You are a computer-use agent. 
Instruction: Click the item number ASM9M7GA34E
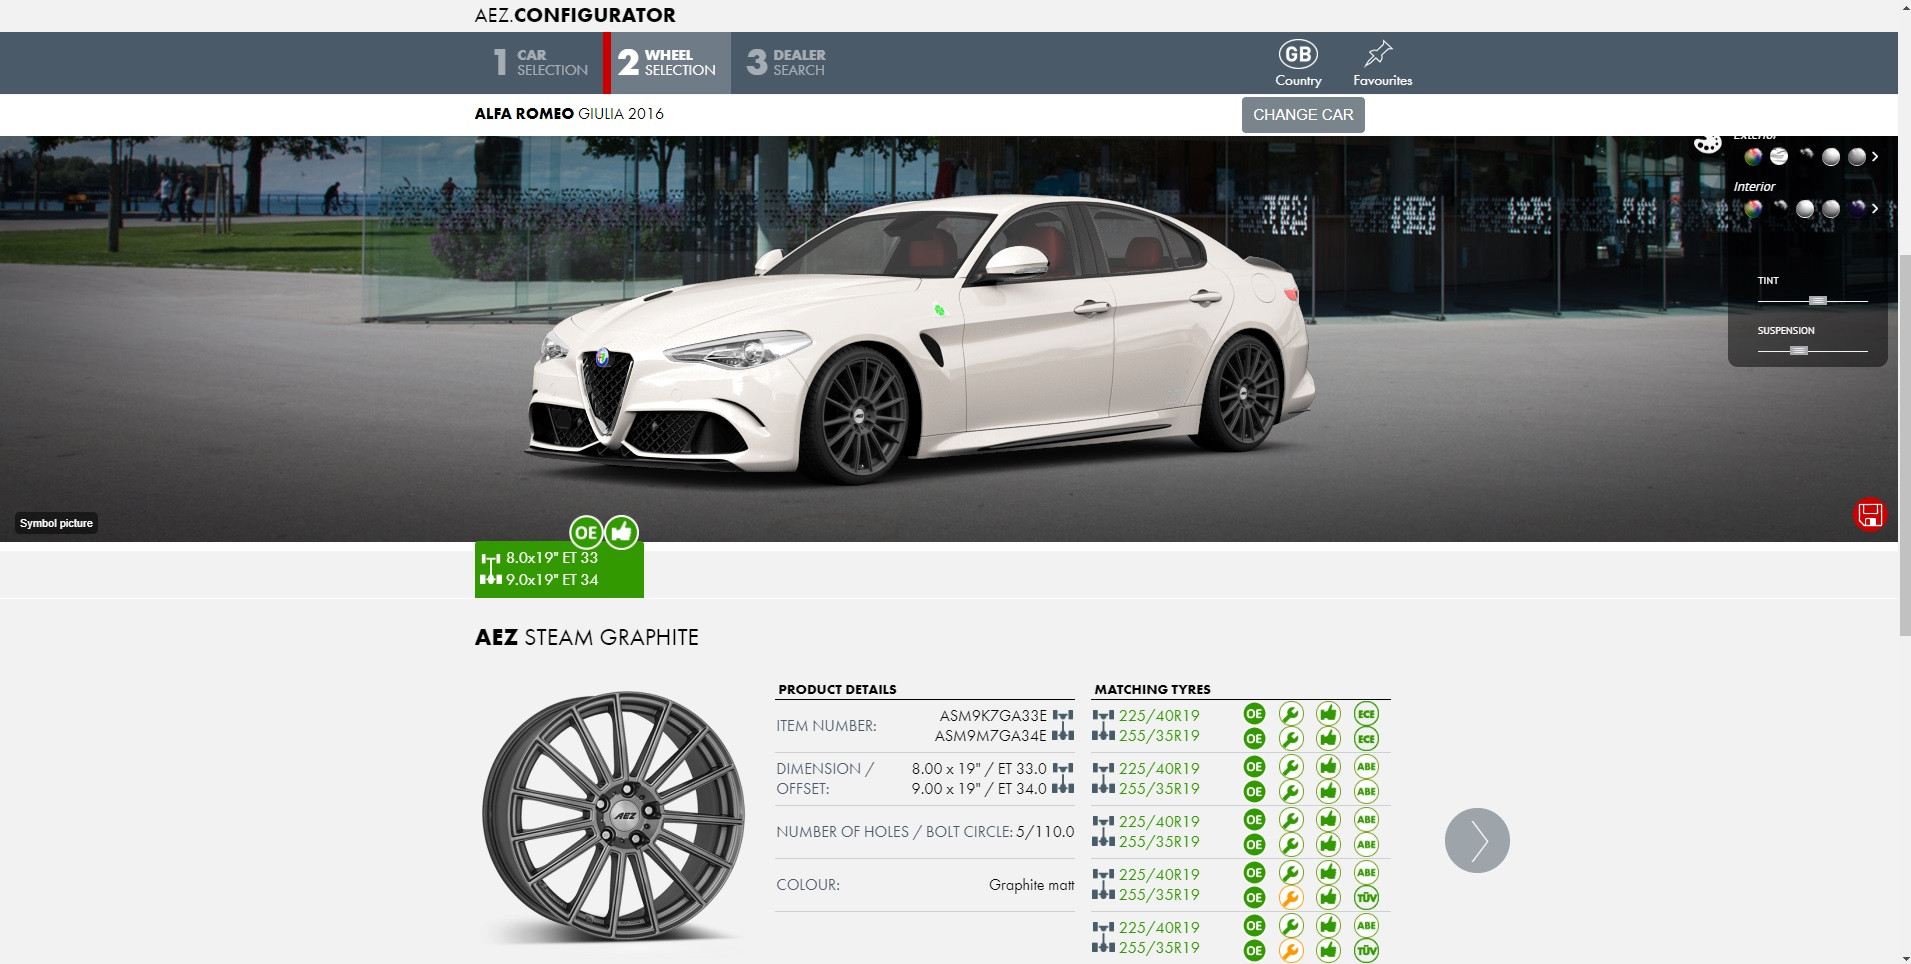[x=991, y=736]
